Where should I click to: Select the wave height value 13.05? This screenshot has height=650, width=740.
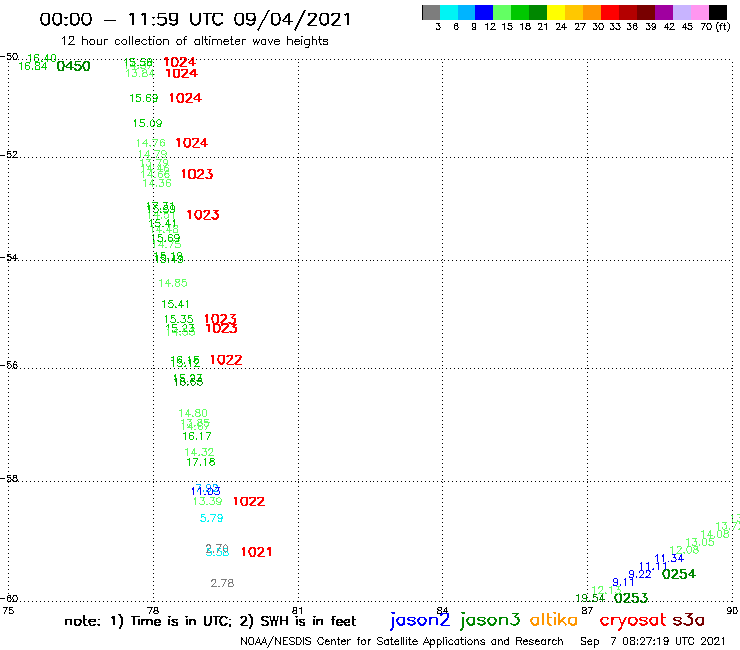pyautogui.click(x=700, y=542)
